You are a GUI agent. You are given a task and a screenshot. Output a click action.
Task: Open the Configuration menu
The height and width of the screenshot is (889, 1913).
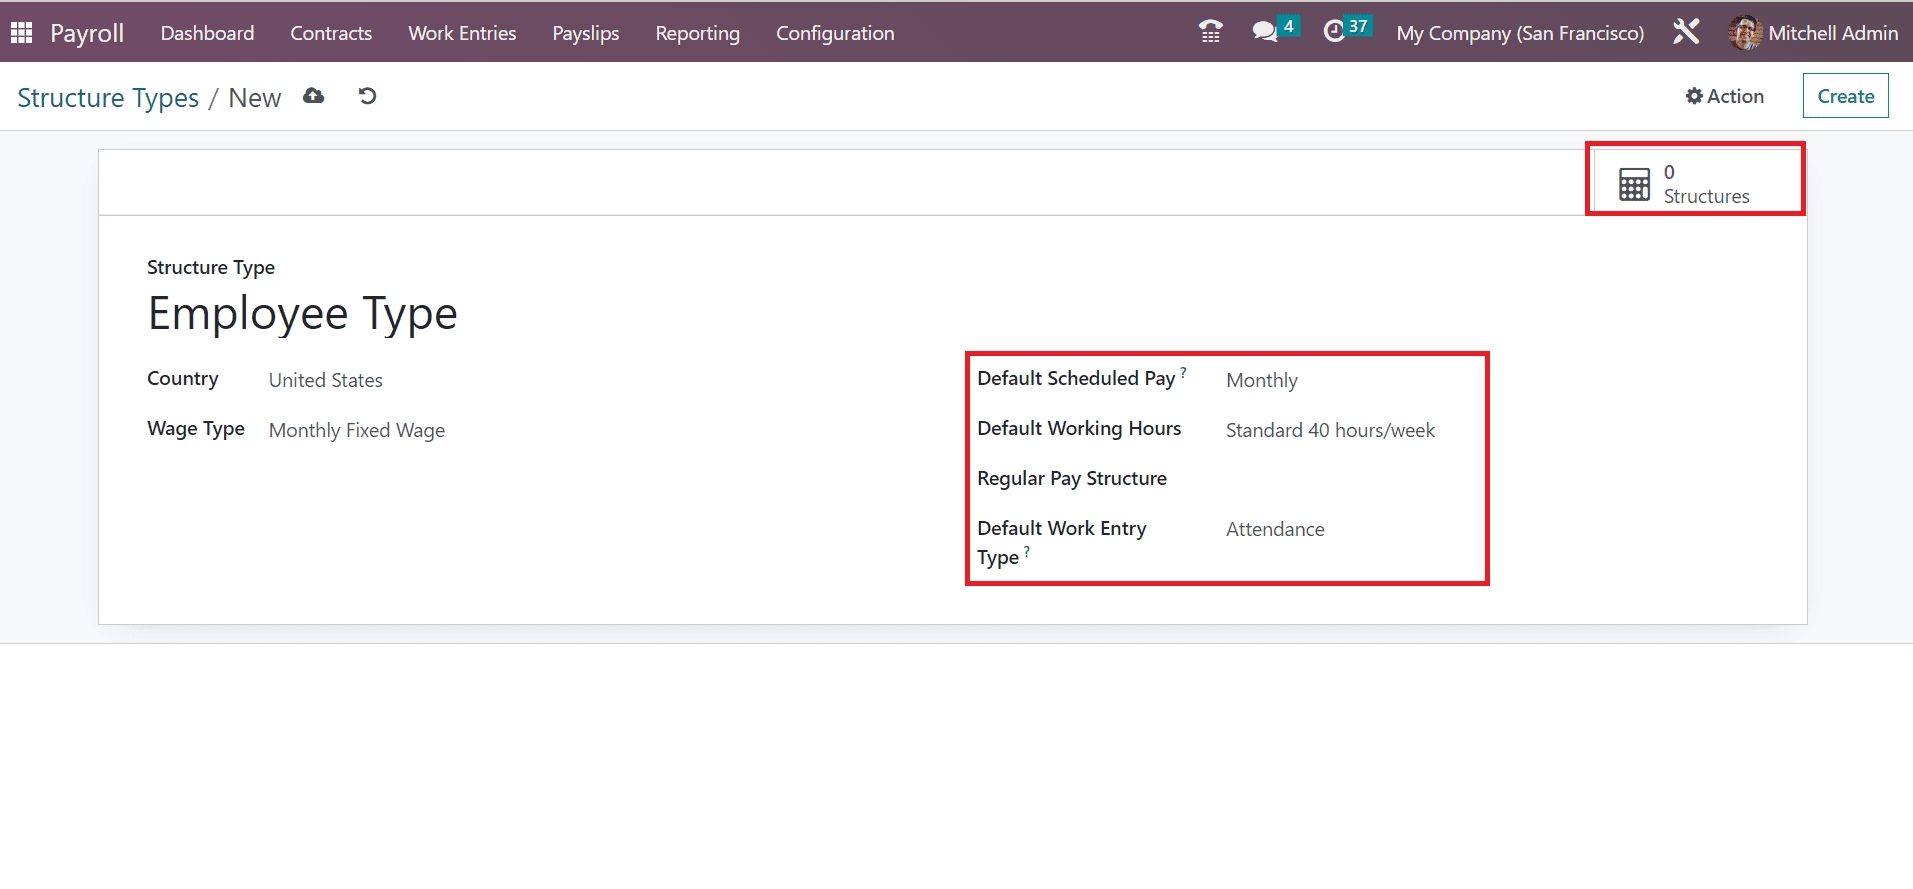[x=835, y=33]
